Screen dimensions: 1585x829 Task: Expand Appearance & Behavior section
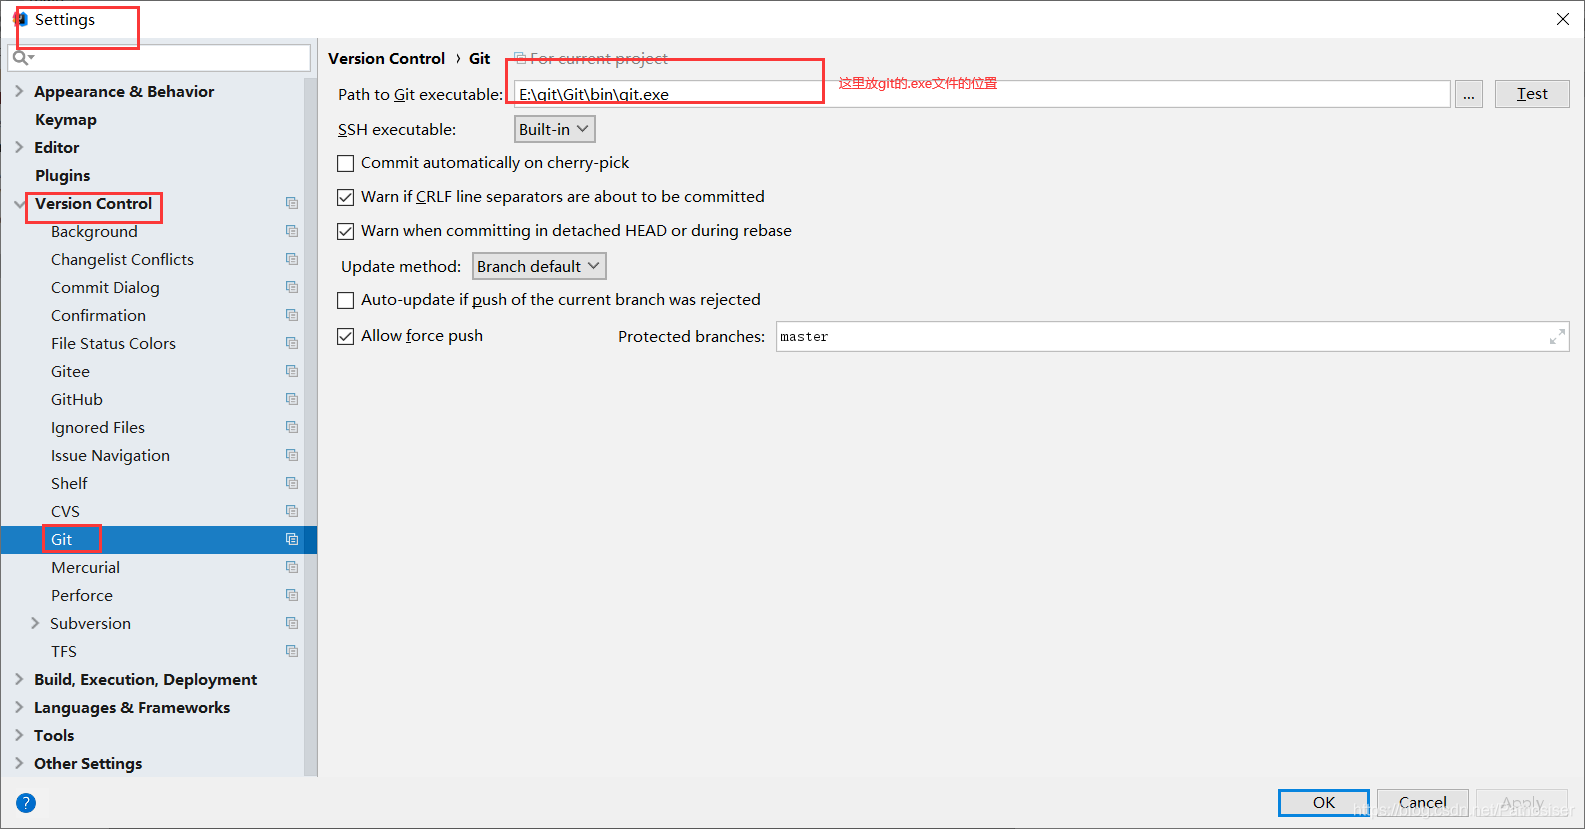[x=19, y=91]
